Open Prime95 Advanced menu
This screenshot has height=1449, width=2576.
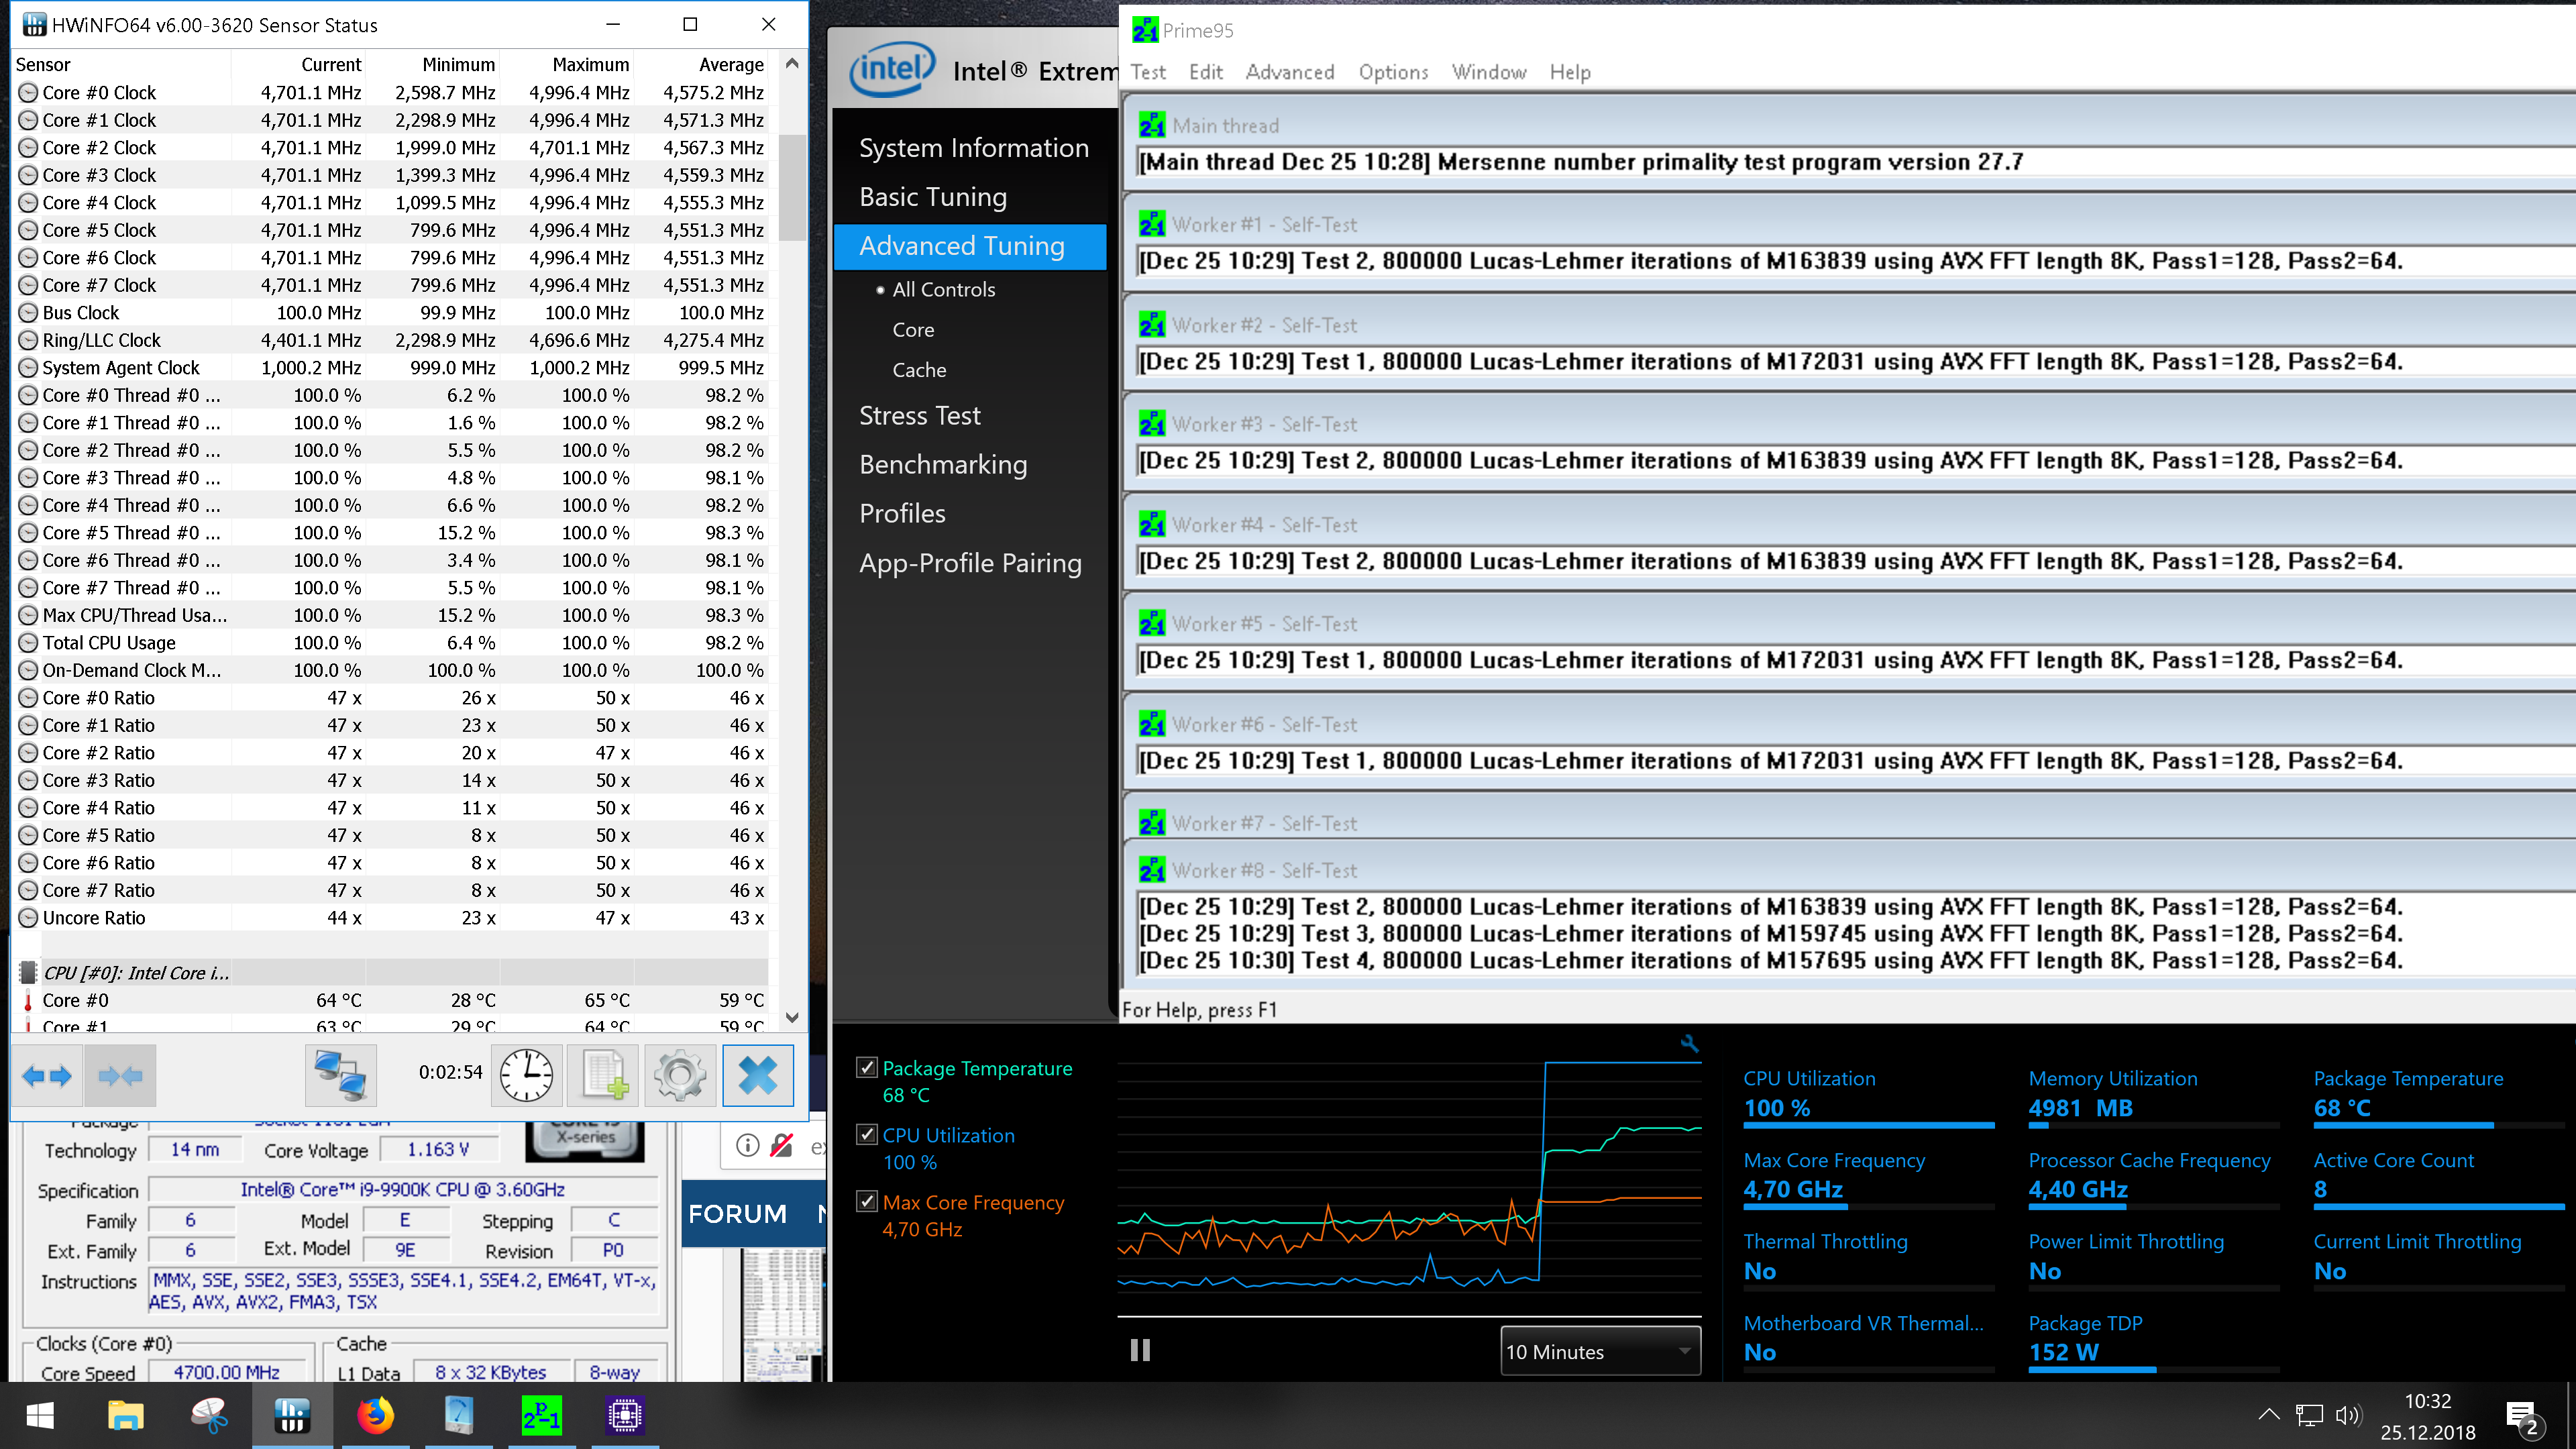click(x=1290, y=72)
